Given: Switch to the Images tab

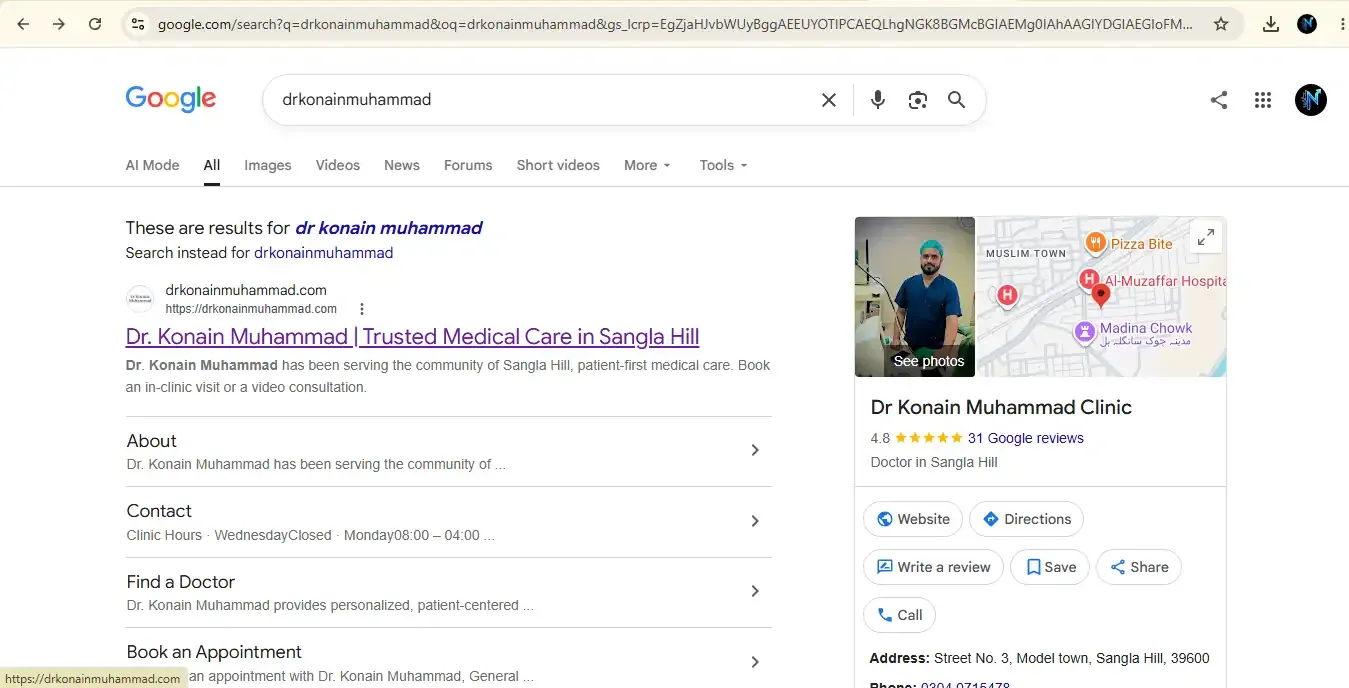Looking at the screenshot, I should (x=268, y=165).
